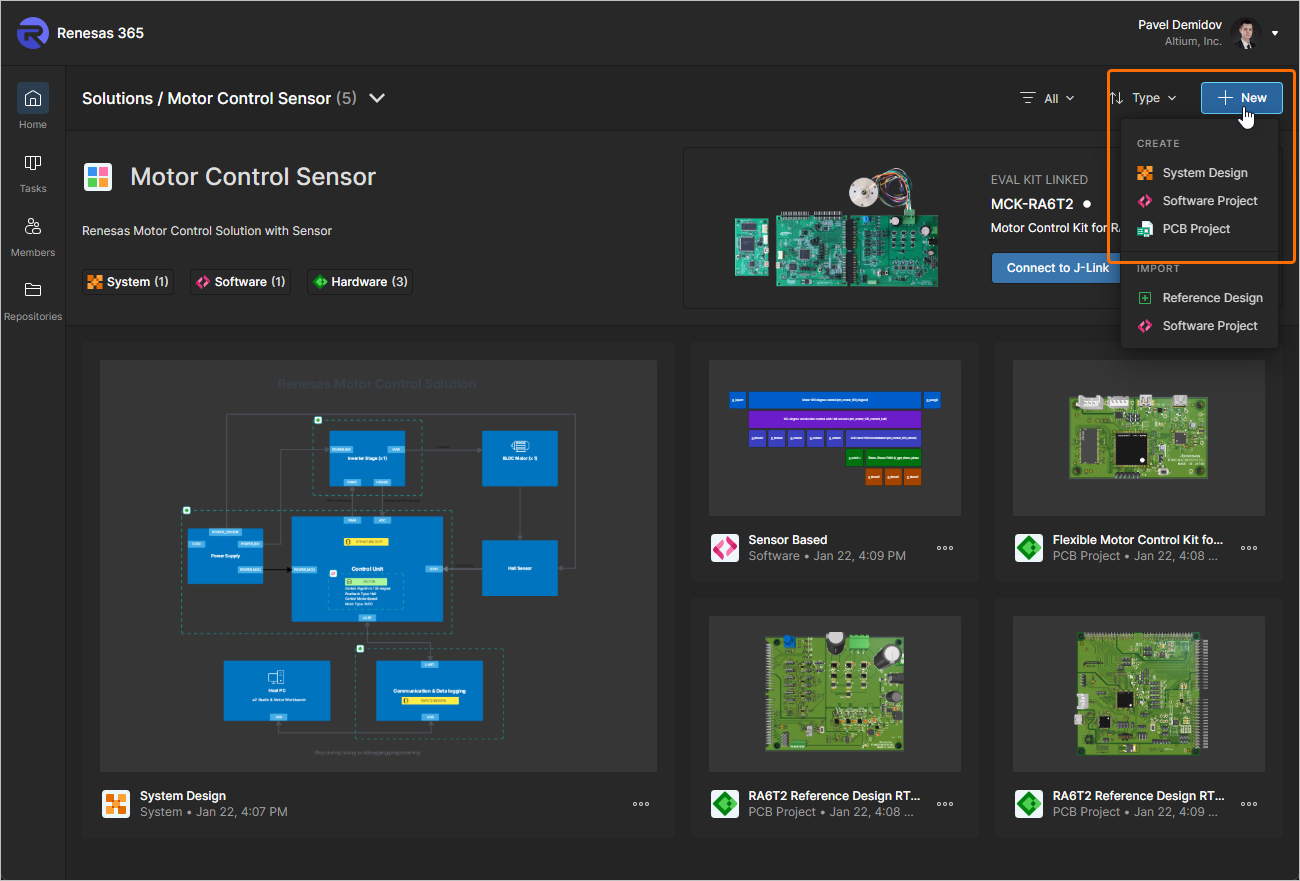This screenshot has height=881, width=1300.
Task: Open the Sensor Based software thumbnail
Action: 834,438
